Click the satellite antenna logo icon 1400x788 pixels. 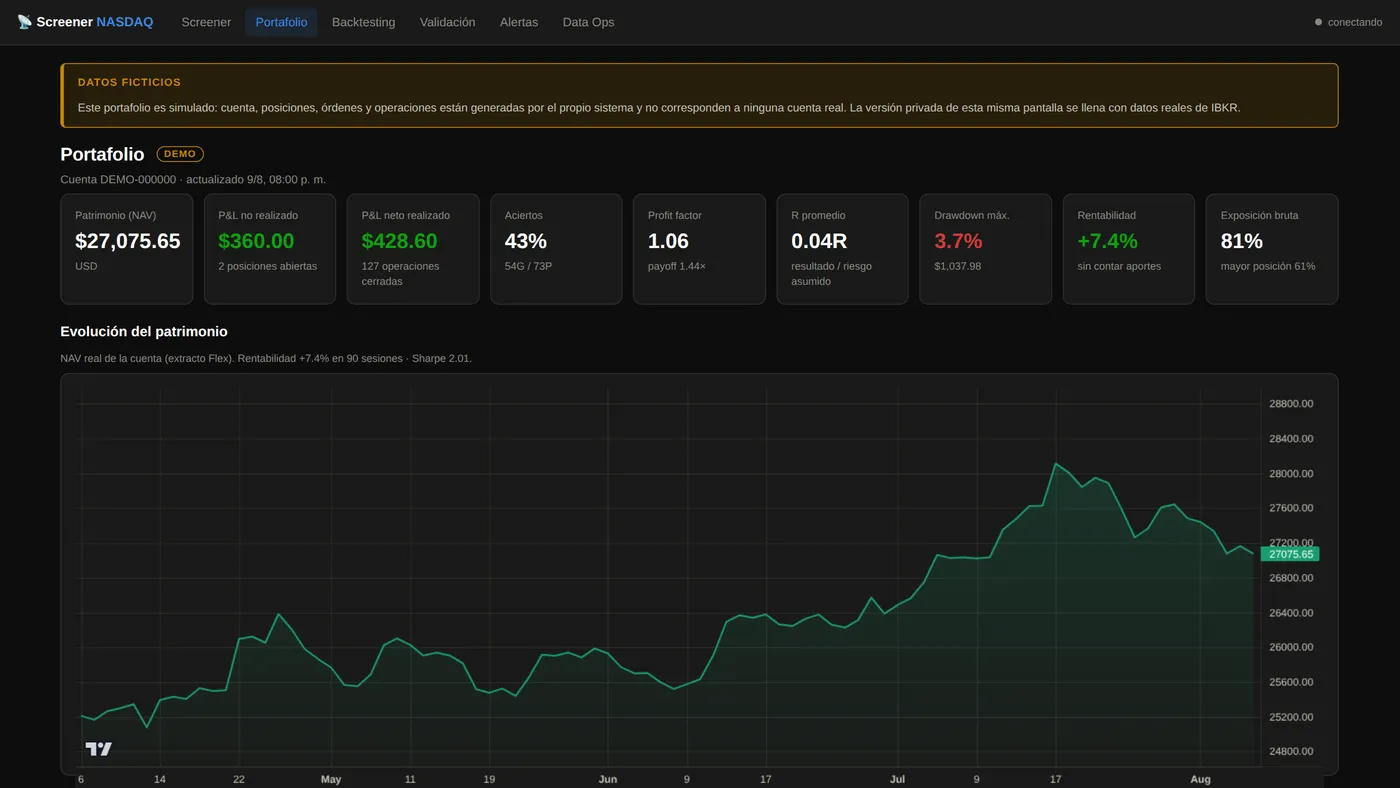click(x=24, y=22)
